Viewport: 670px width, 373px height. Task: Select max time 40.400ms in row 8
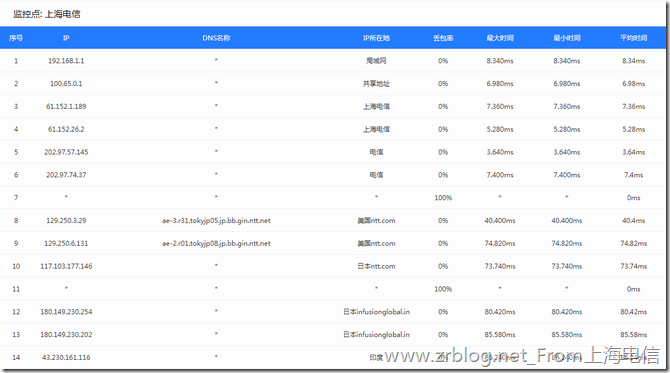coord(500,220)
